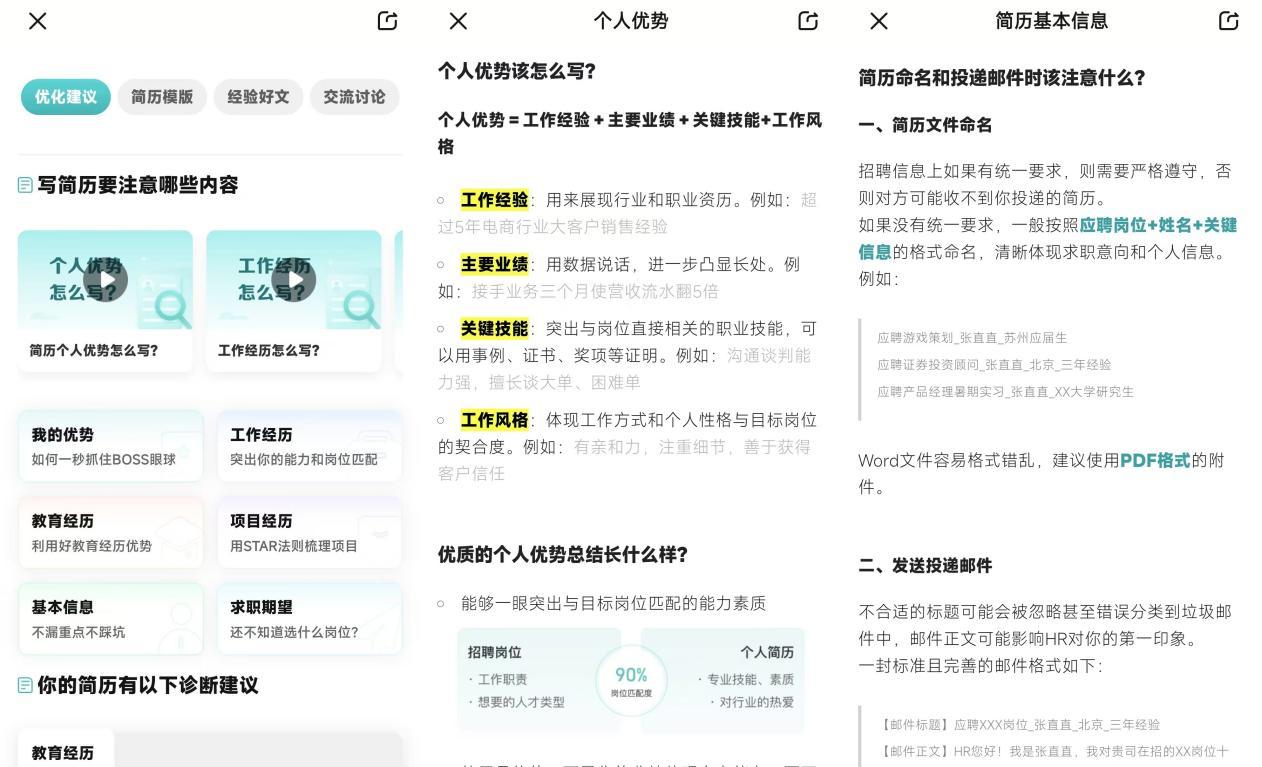Tap the 项目经历 STAR法则 card
Image resolution: width=1262 pixels, height=767 pixels.
click(x=309, y=533)
